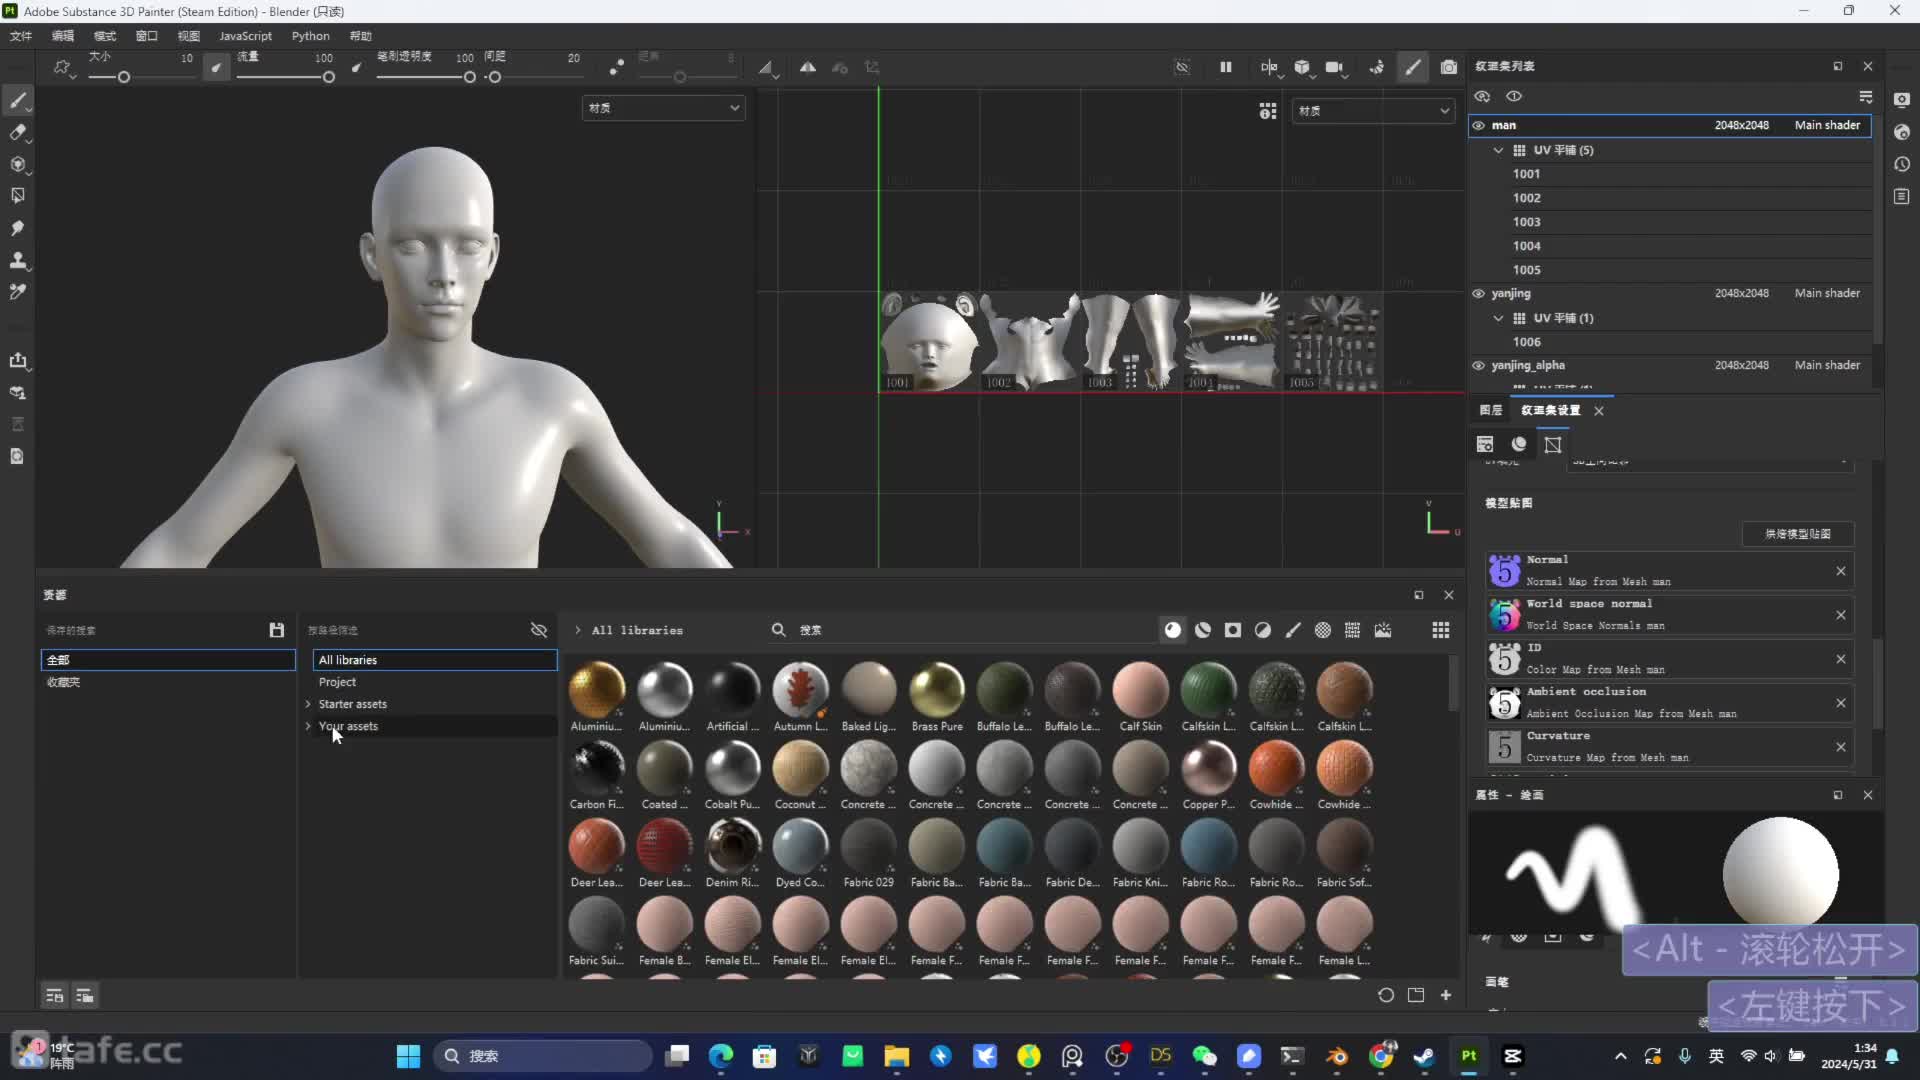Filter assets by materials sphere icon
1920x1080 pixels.
[1173, 630]
